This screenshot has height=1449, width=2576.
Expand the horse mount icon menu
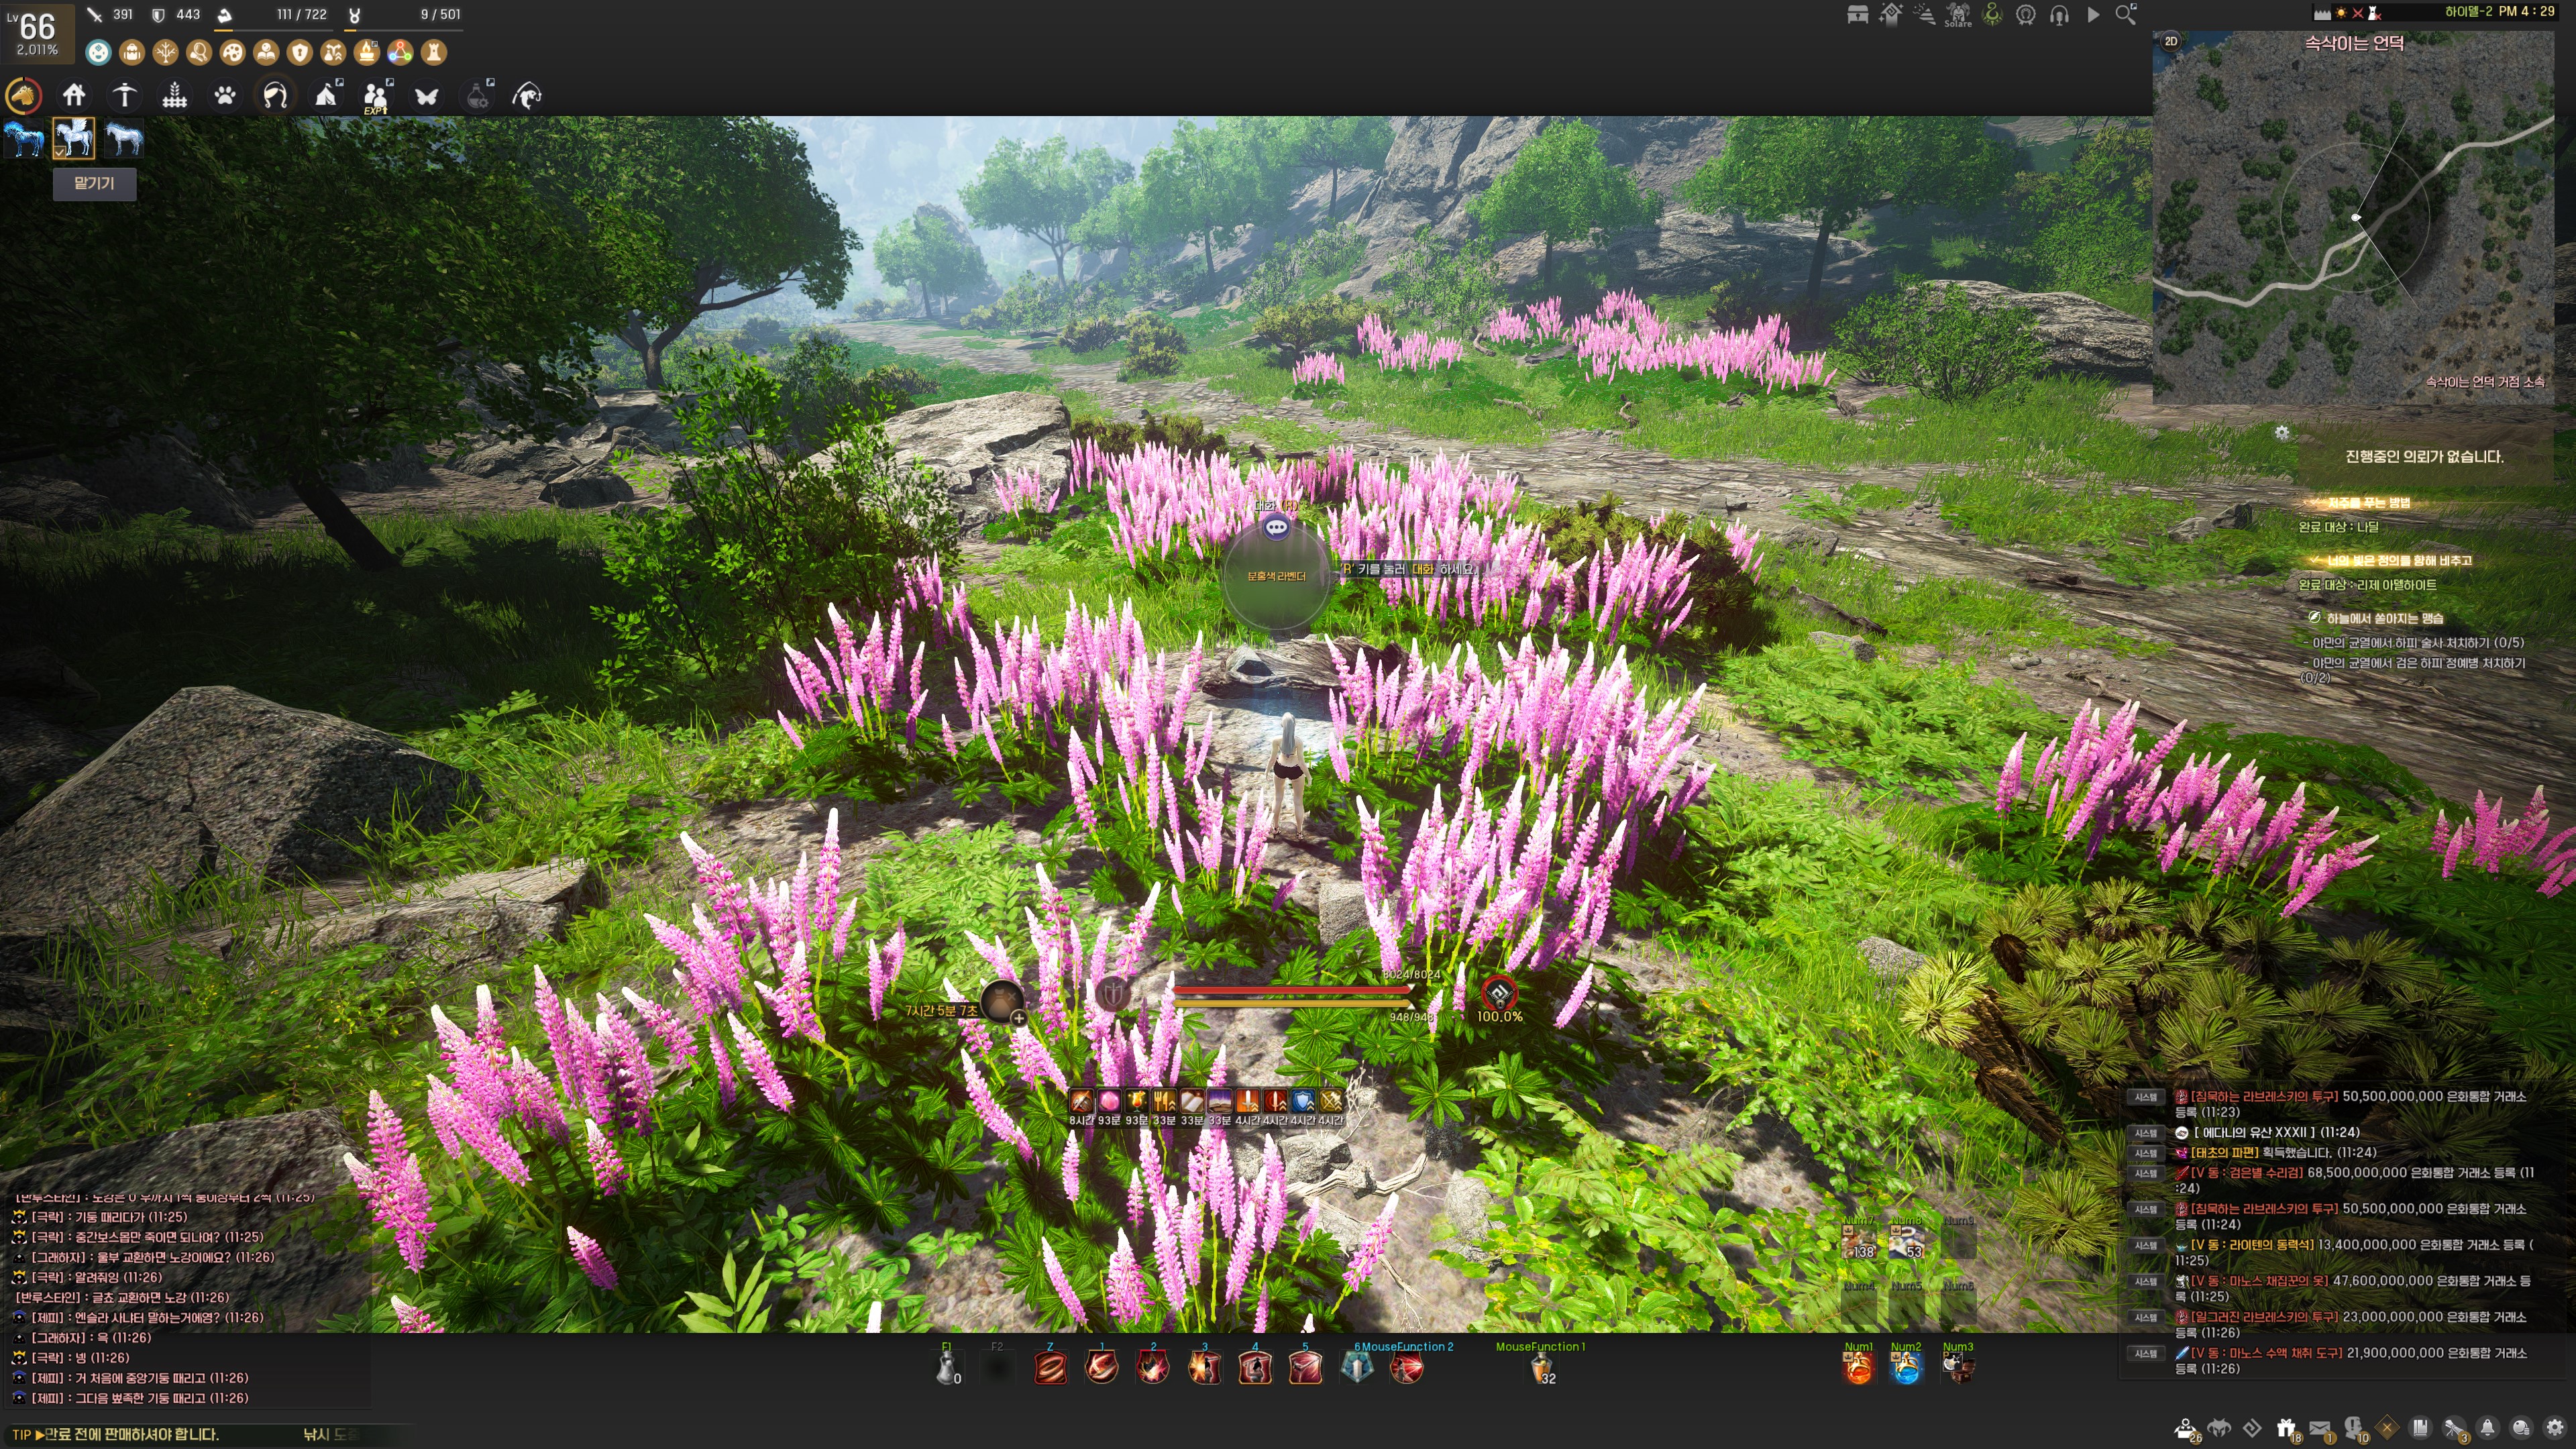tap(23, 96)
